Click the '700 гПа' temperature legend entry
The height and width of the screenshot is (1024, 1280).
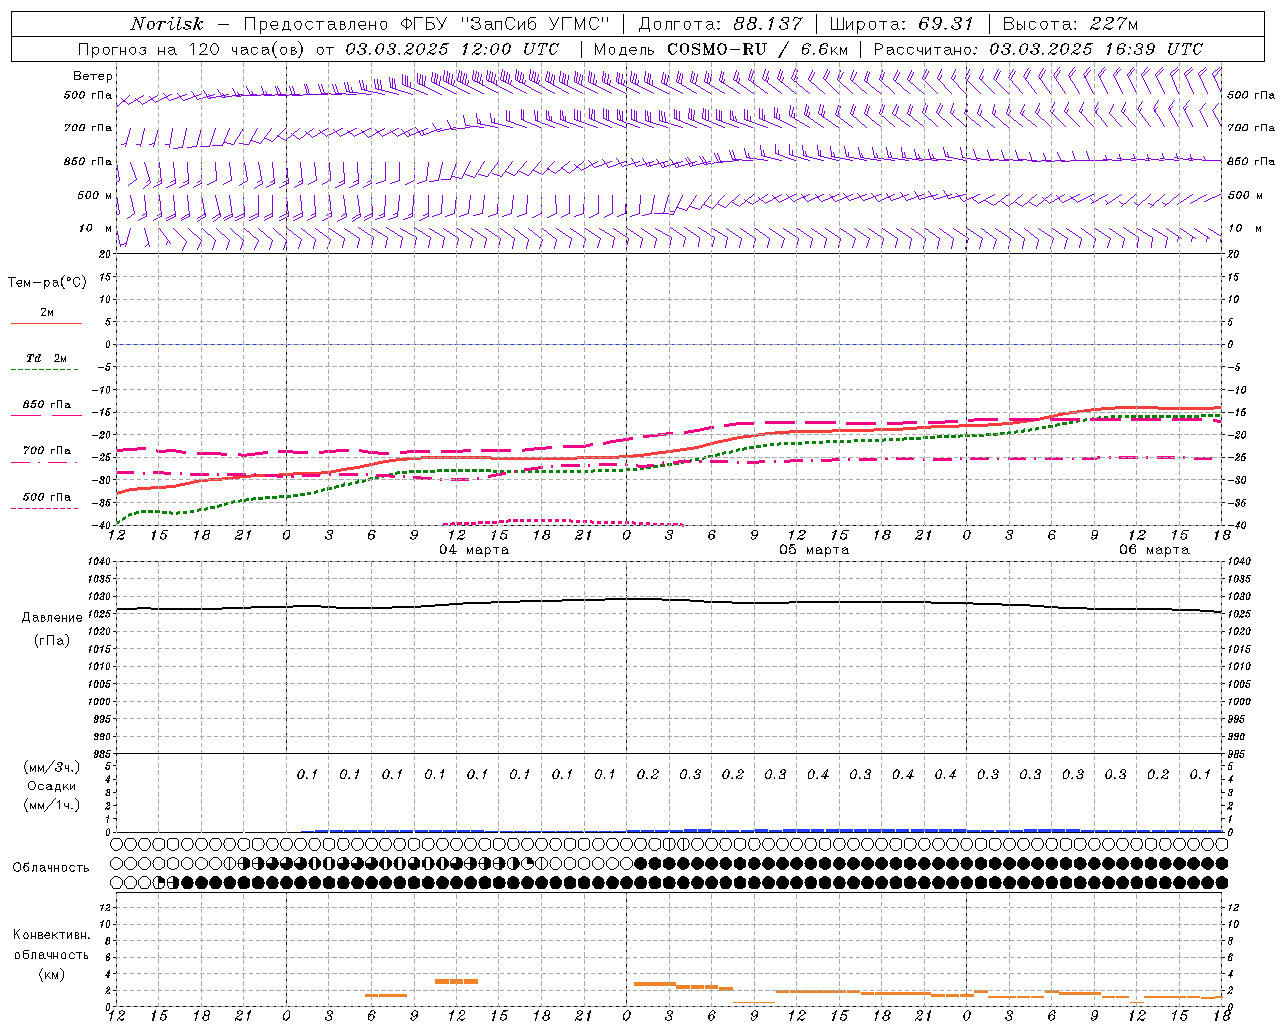[x=46, y=455]
